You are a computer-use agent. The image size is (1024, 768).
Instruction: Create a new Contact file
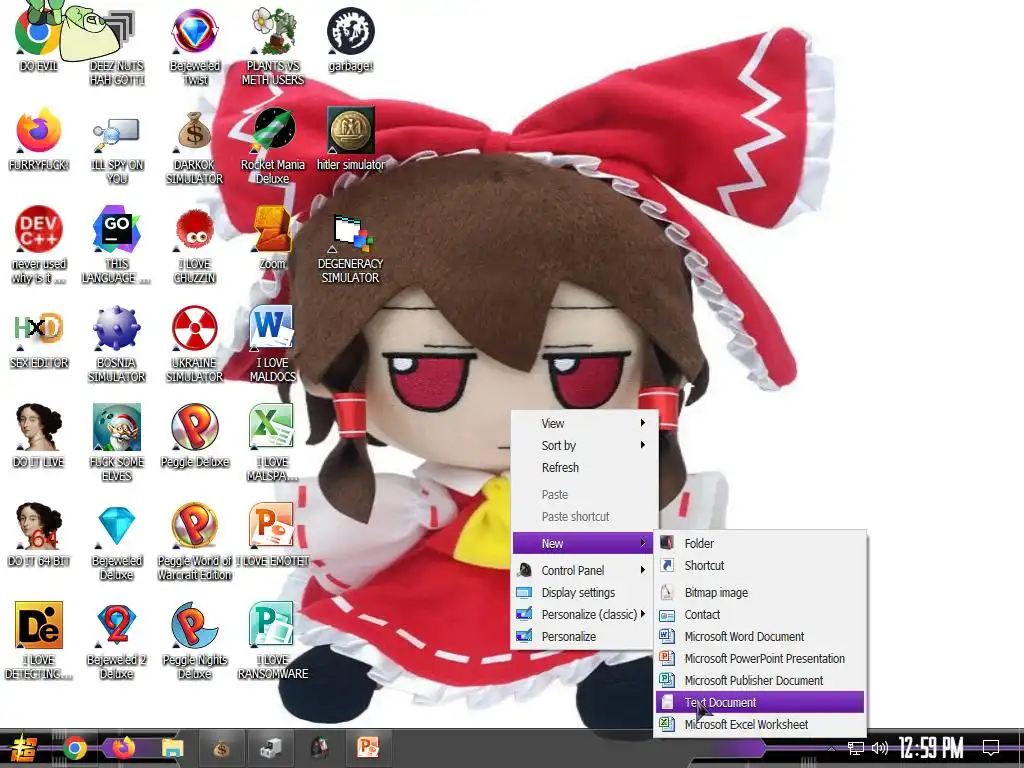760,615
